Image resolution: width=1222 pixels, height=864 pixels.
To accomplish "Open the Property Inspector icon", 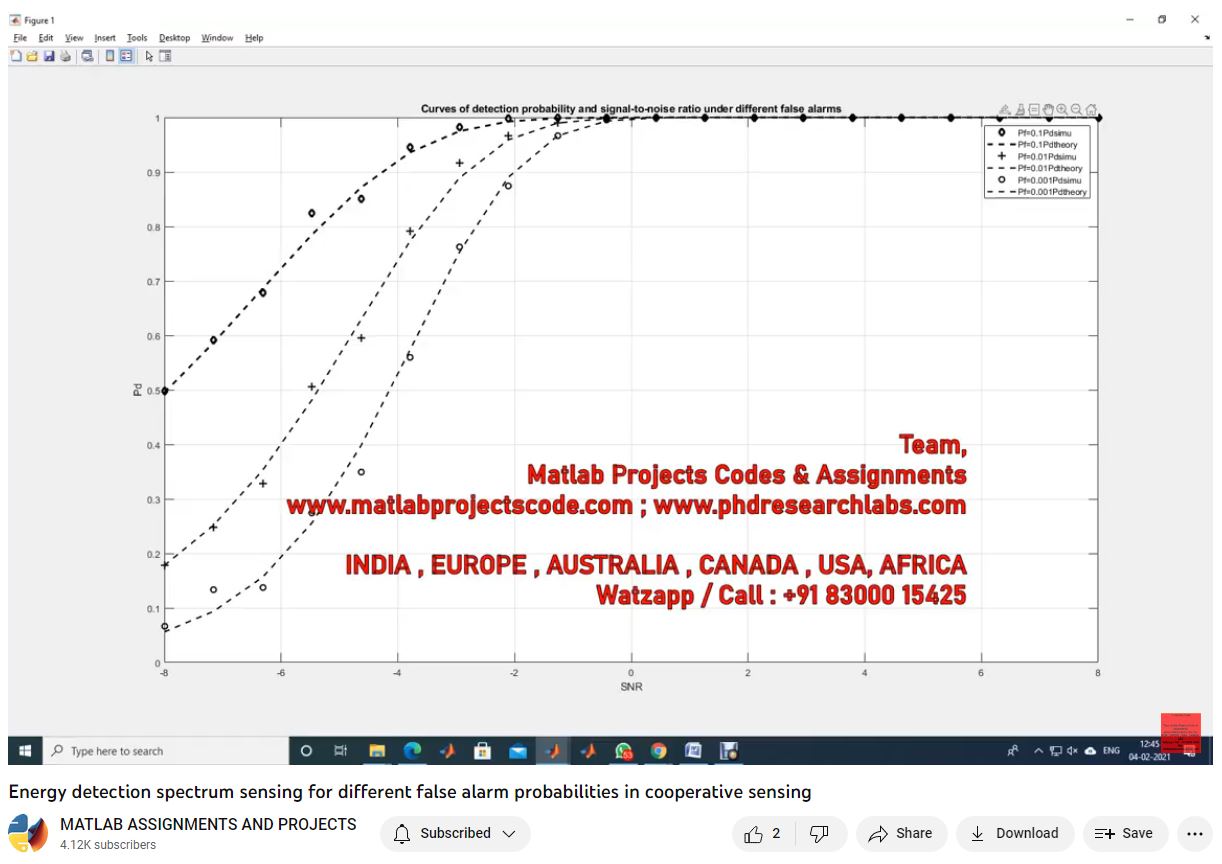I will 165,56.
